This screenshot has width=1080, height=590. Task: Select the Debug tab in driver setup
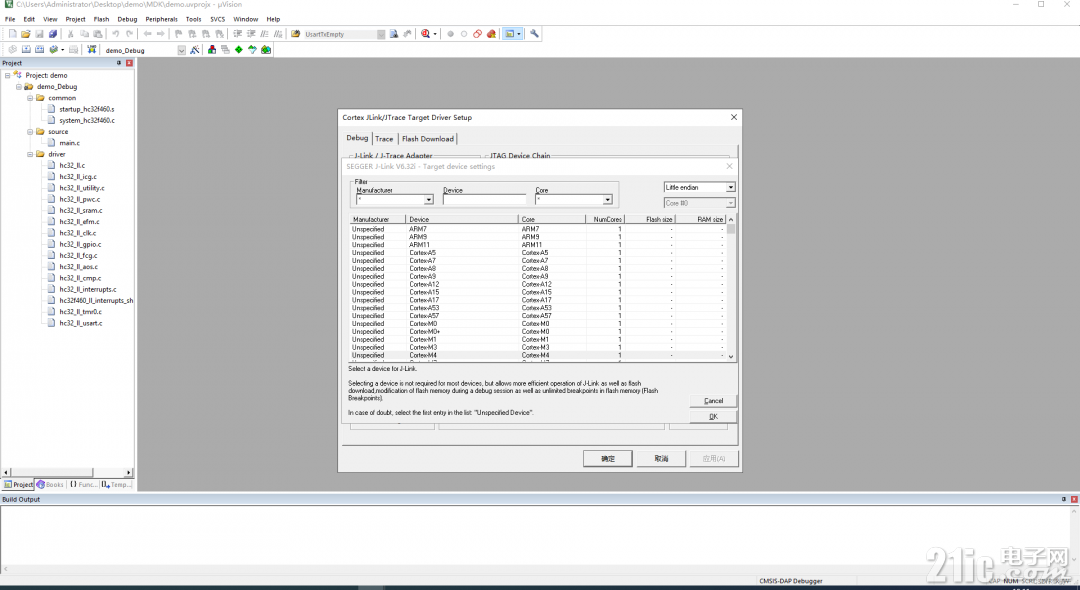(357, 138)
